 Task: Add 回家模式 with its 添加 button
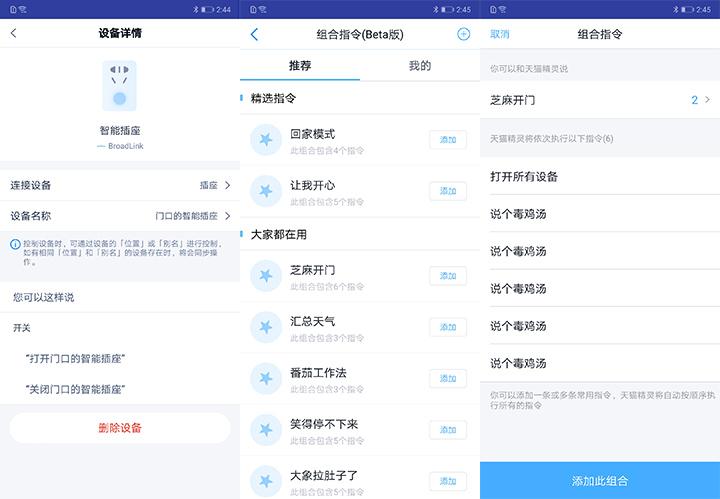[x=448, y=140]
